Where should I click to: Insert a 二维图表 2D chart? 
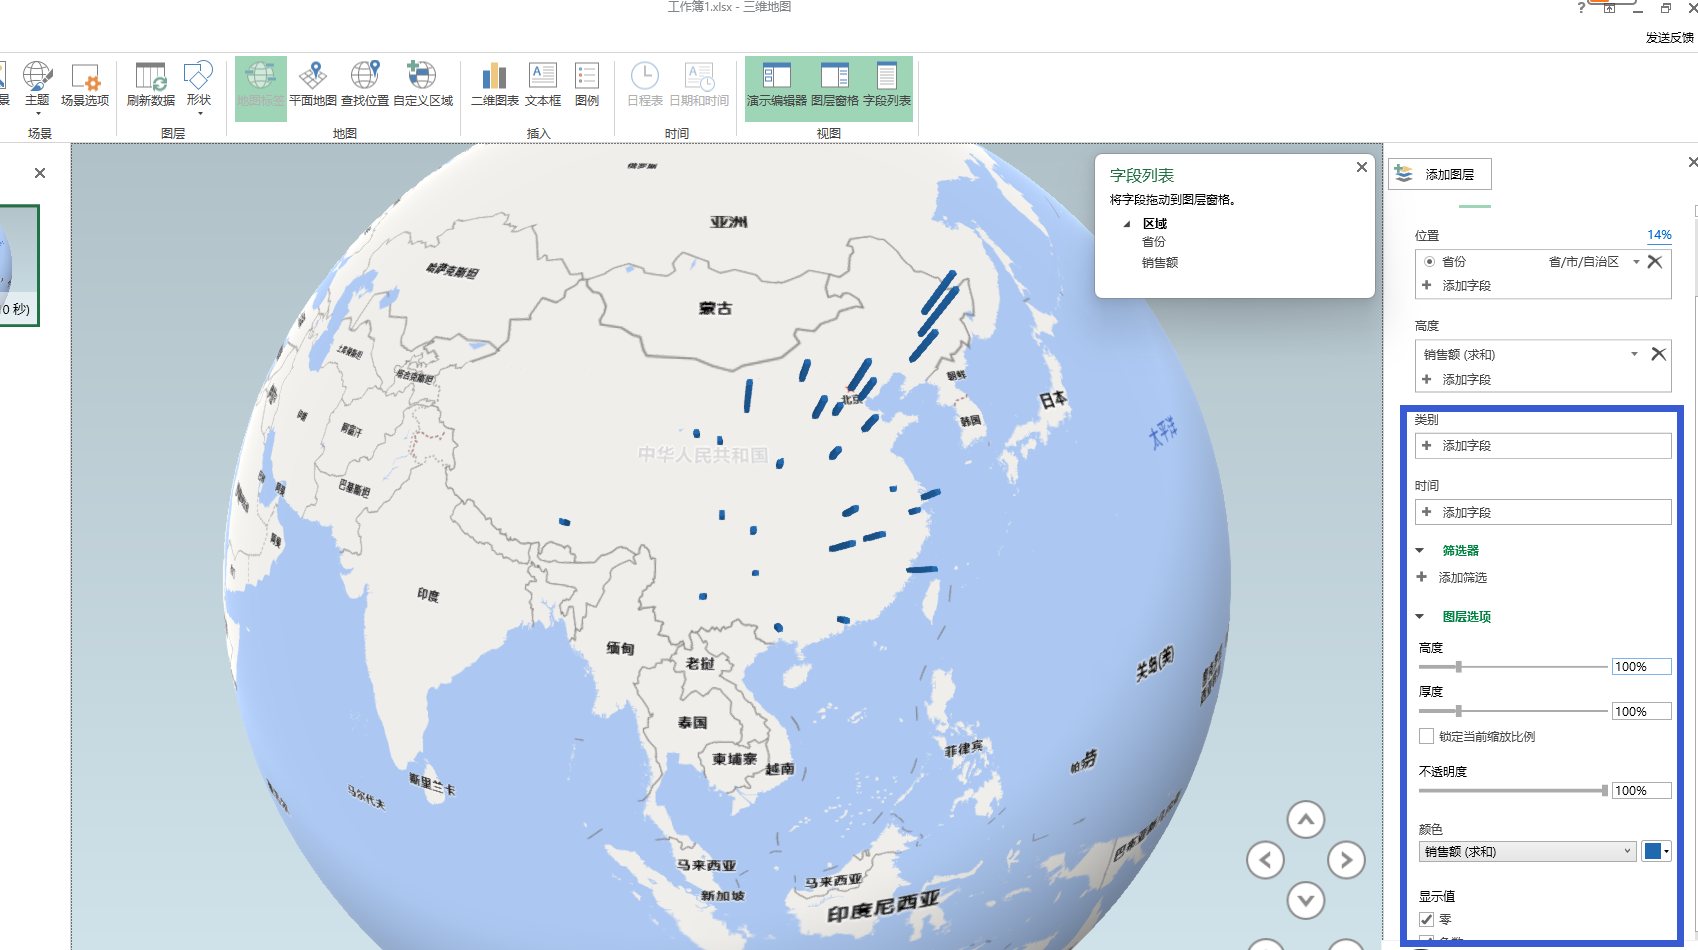[495, 85]
